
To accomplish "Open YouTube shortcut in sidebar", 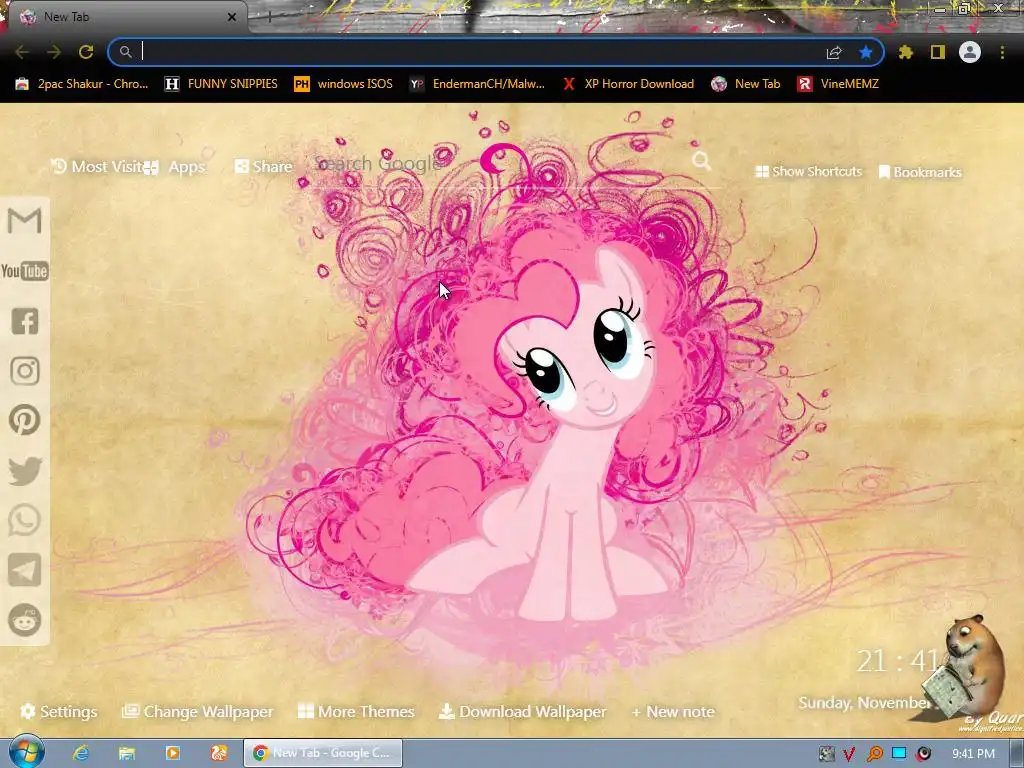I will pyautogui.click(x=24, y=270).
